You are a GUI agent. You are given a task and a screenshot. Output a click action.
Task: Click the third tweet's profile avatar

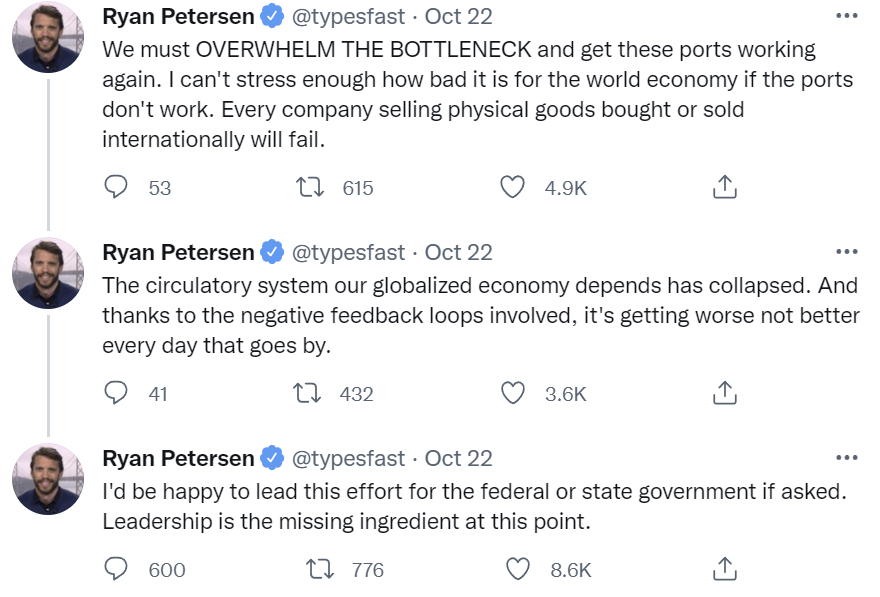coord(47,479)
